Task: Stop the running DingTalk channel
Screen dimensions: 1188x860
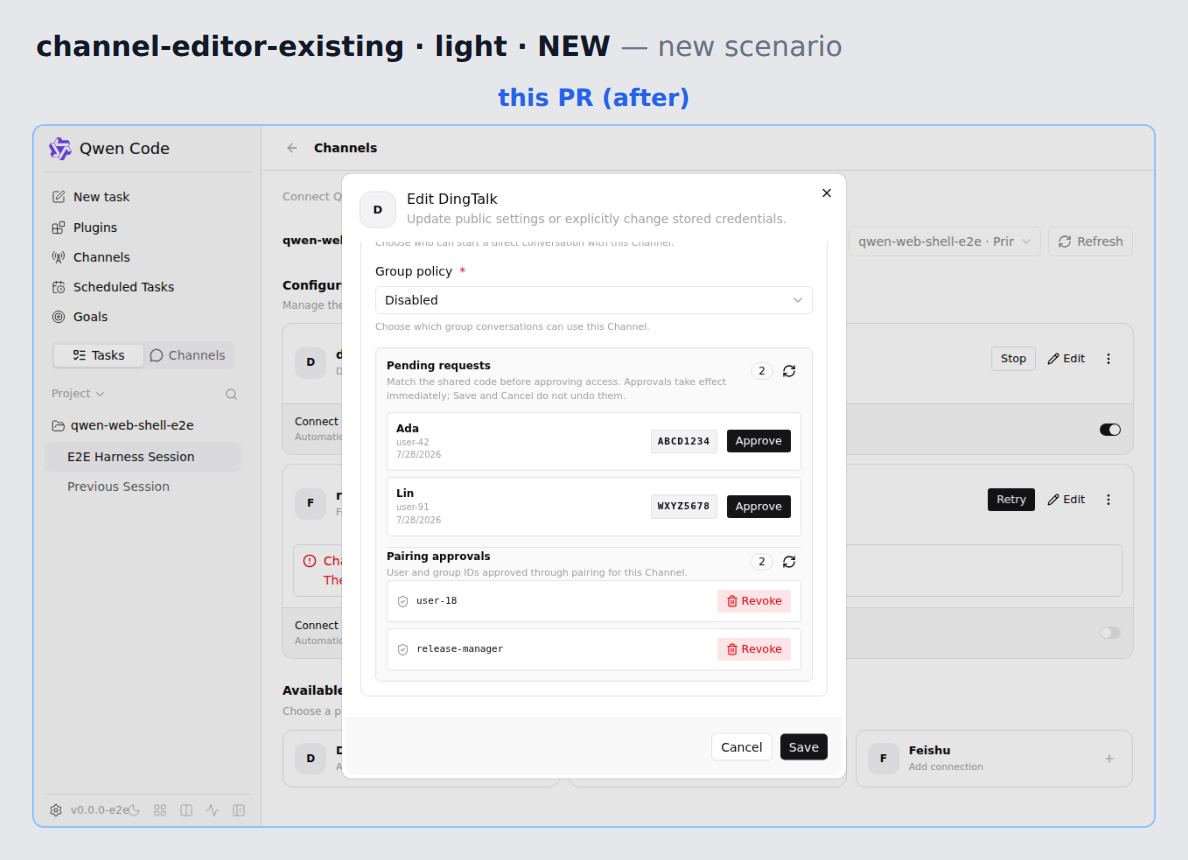Action: click(1013, 358)
